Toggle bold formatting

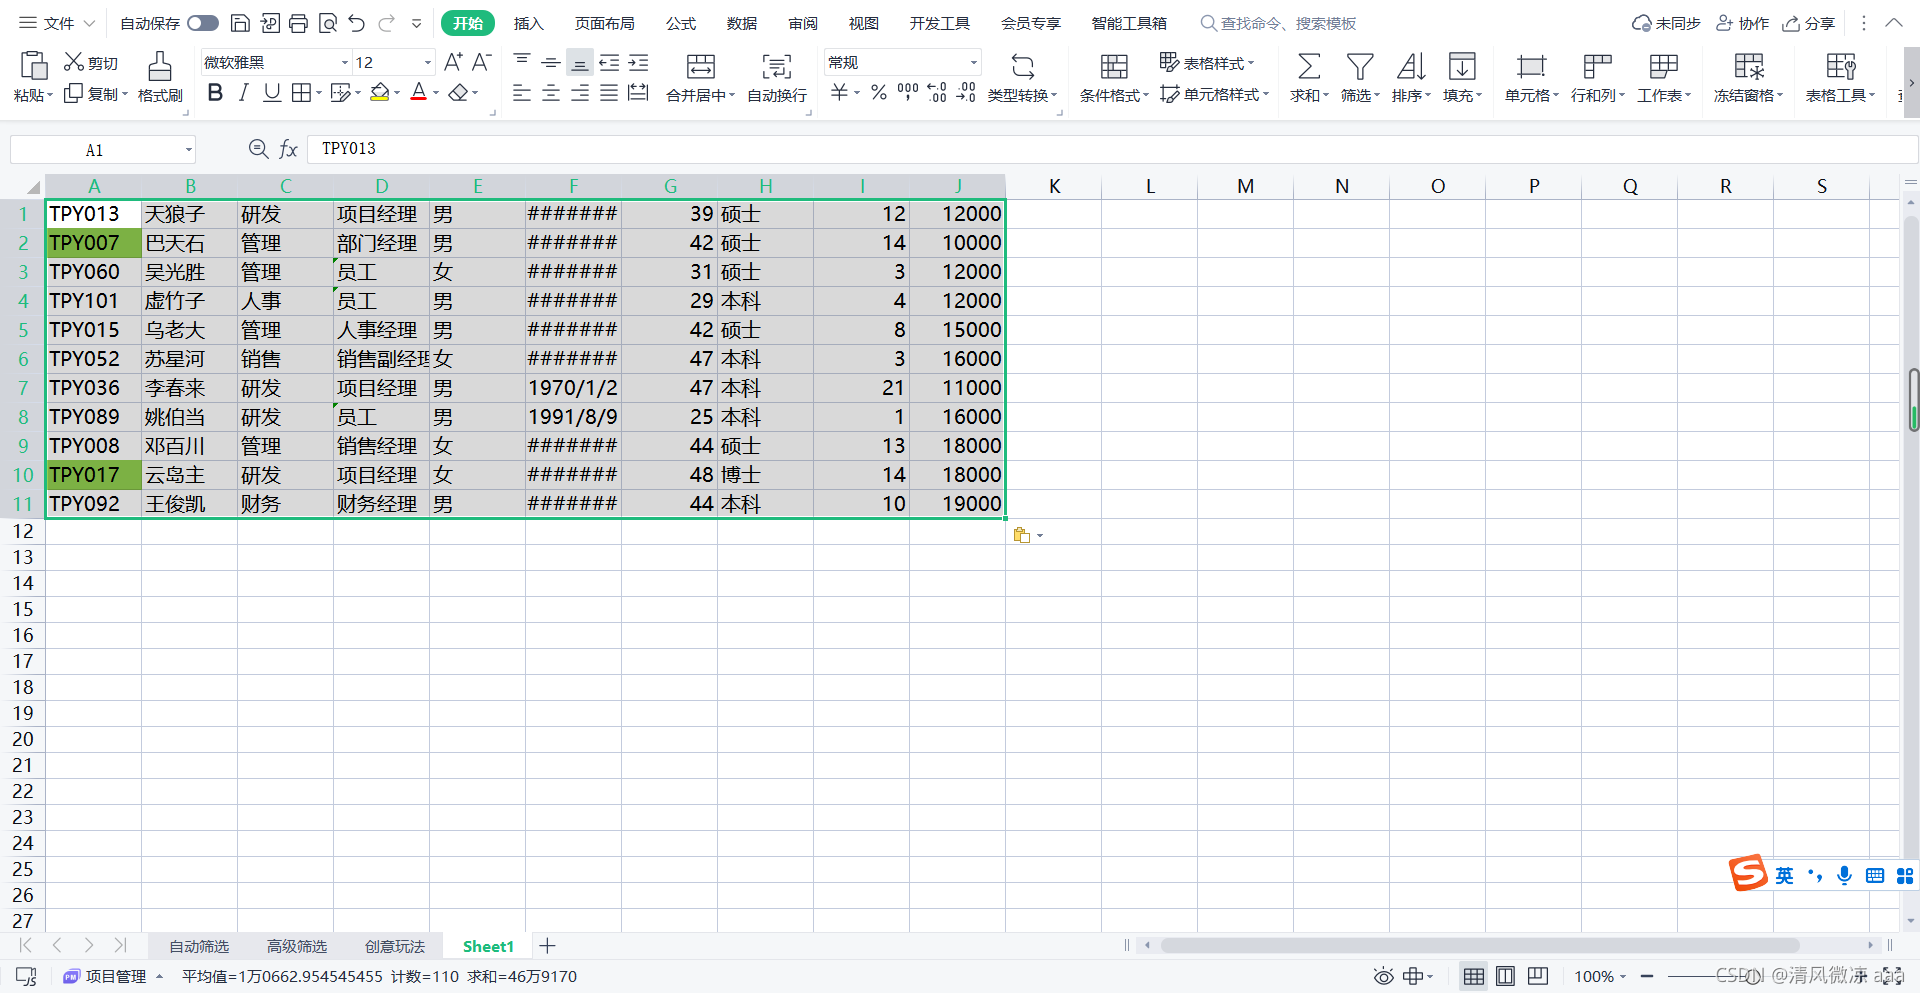215,93
